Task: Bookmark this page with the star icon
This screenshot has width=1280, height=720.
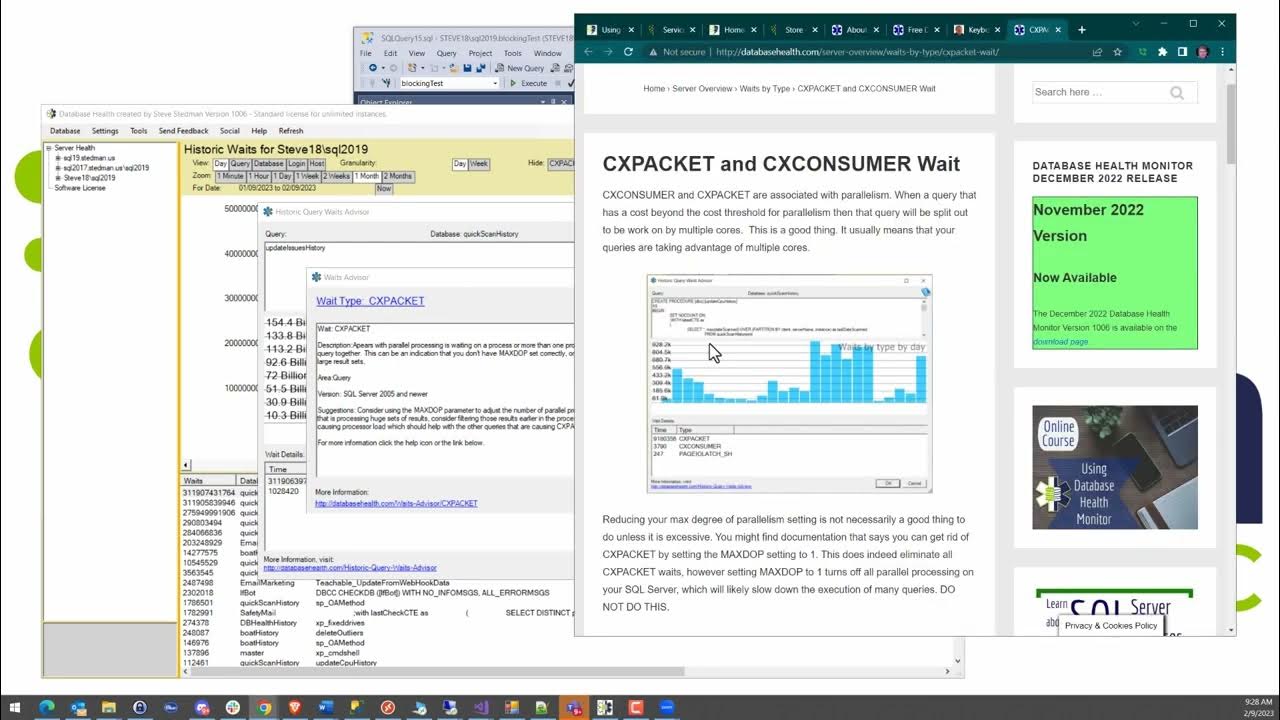Action: pyautogui.click(x=1117, y=52)
